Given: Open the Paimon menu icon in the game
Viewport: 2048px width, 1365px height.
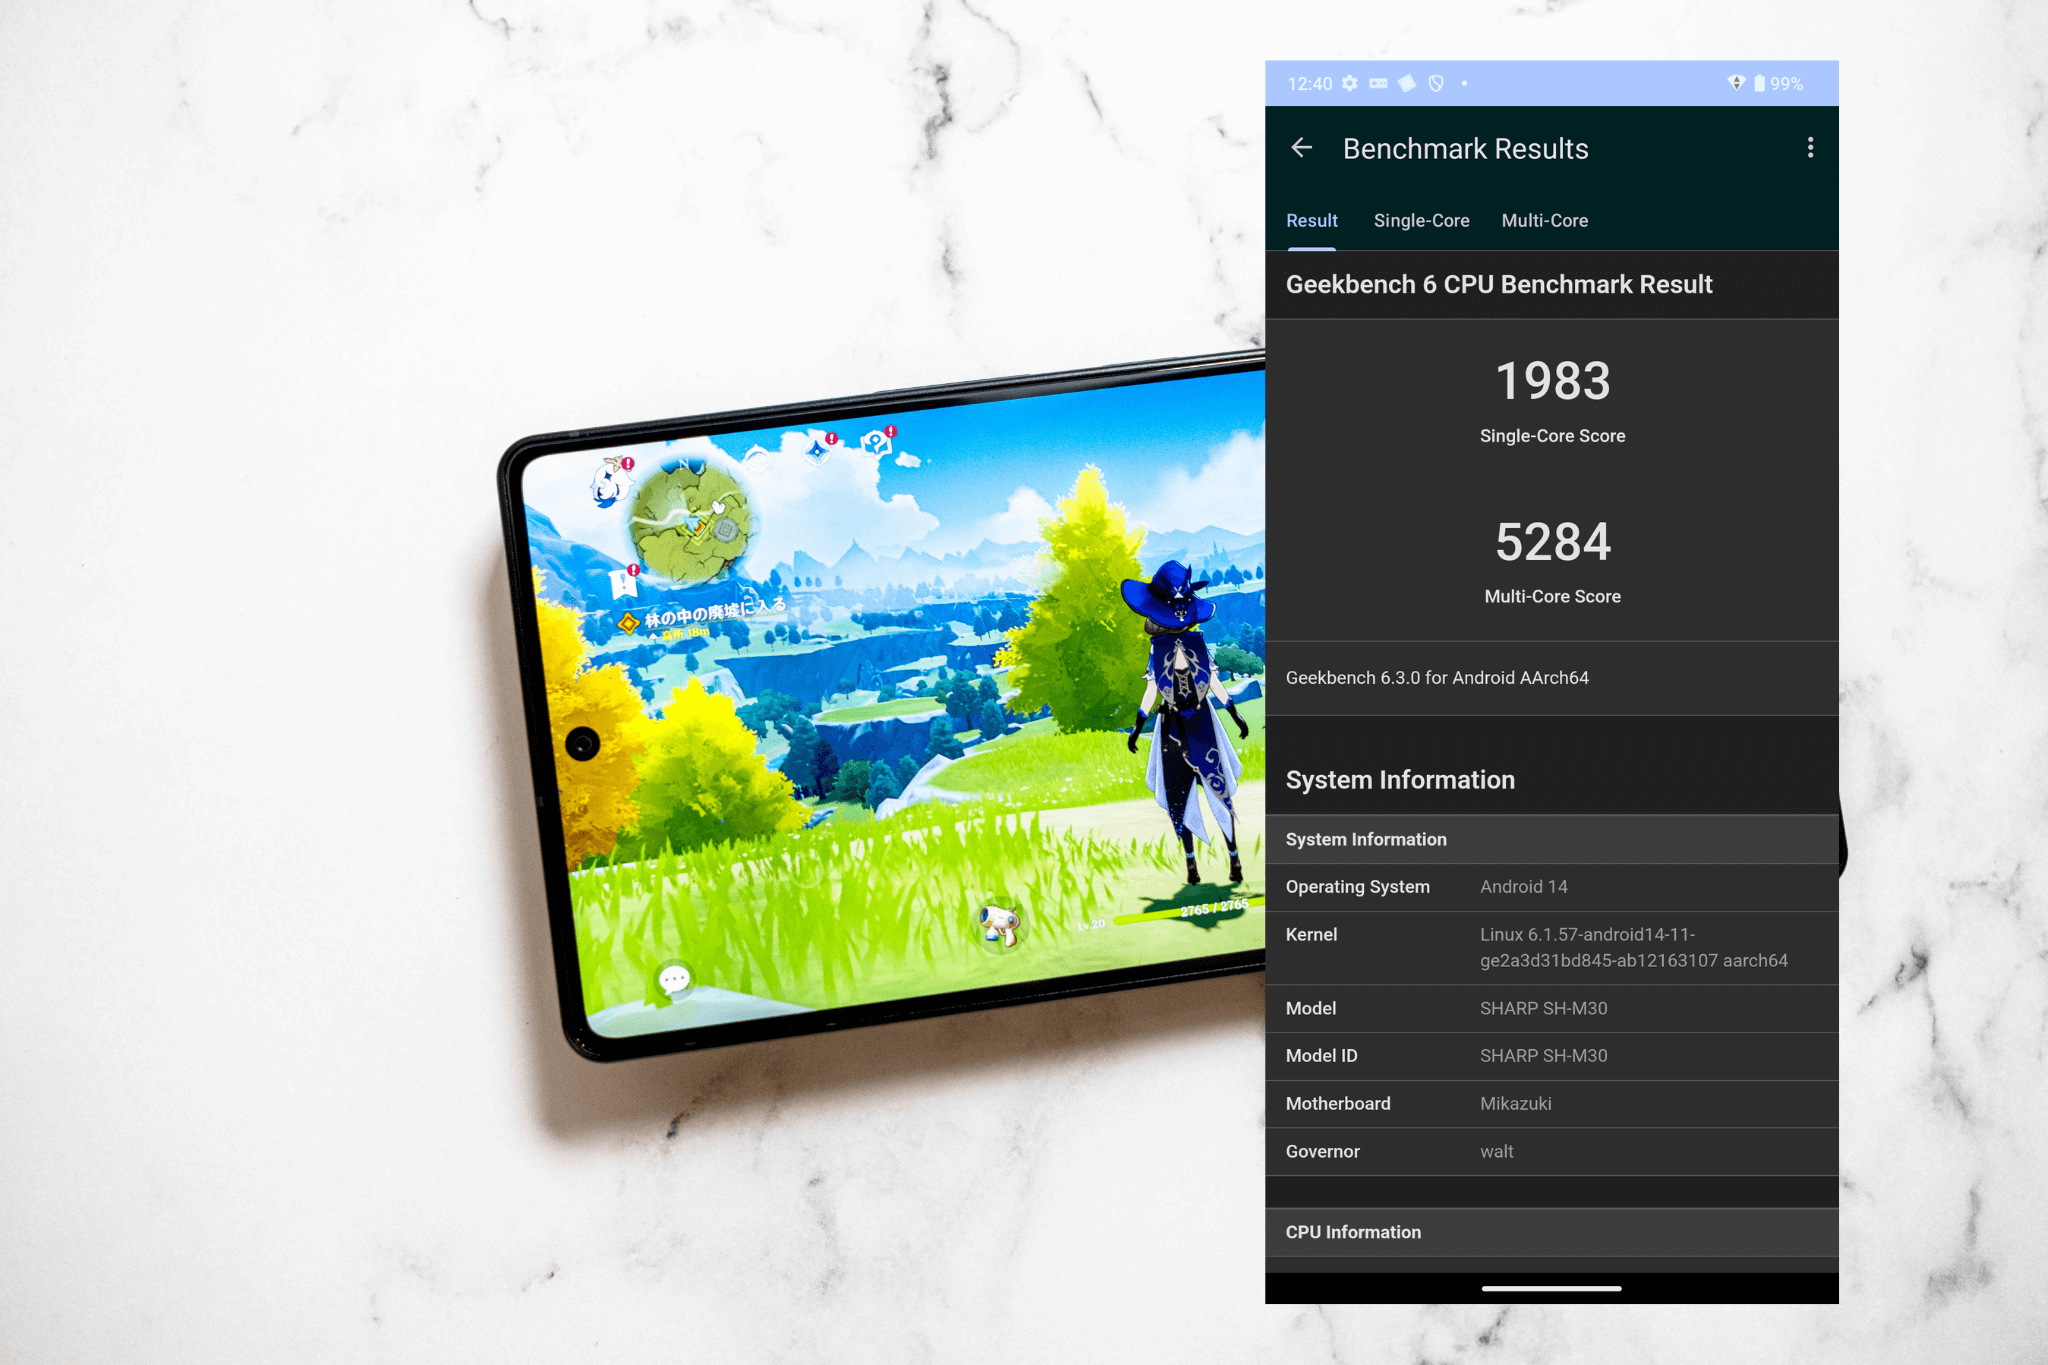Looking at the screenshot, I should click(x=610, y=482).
